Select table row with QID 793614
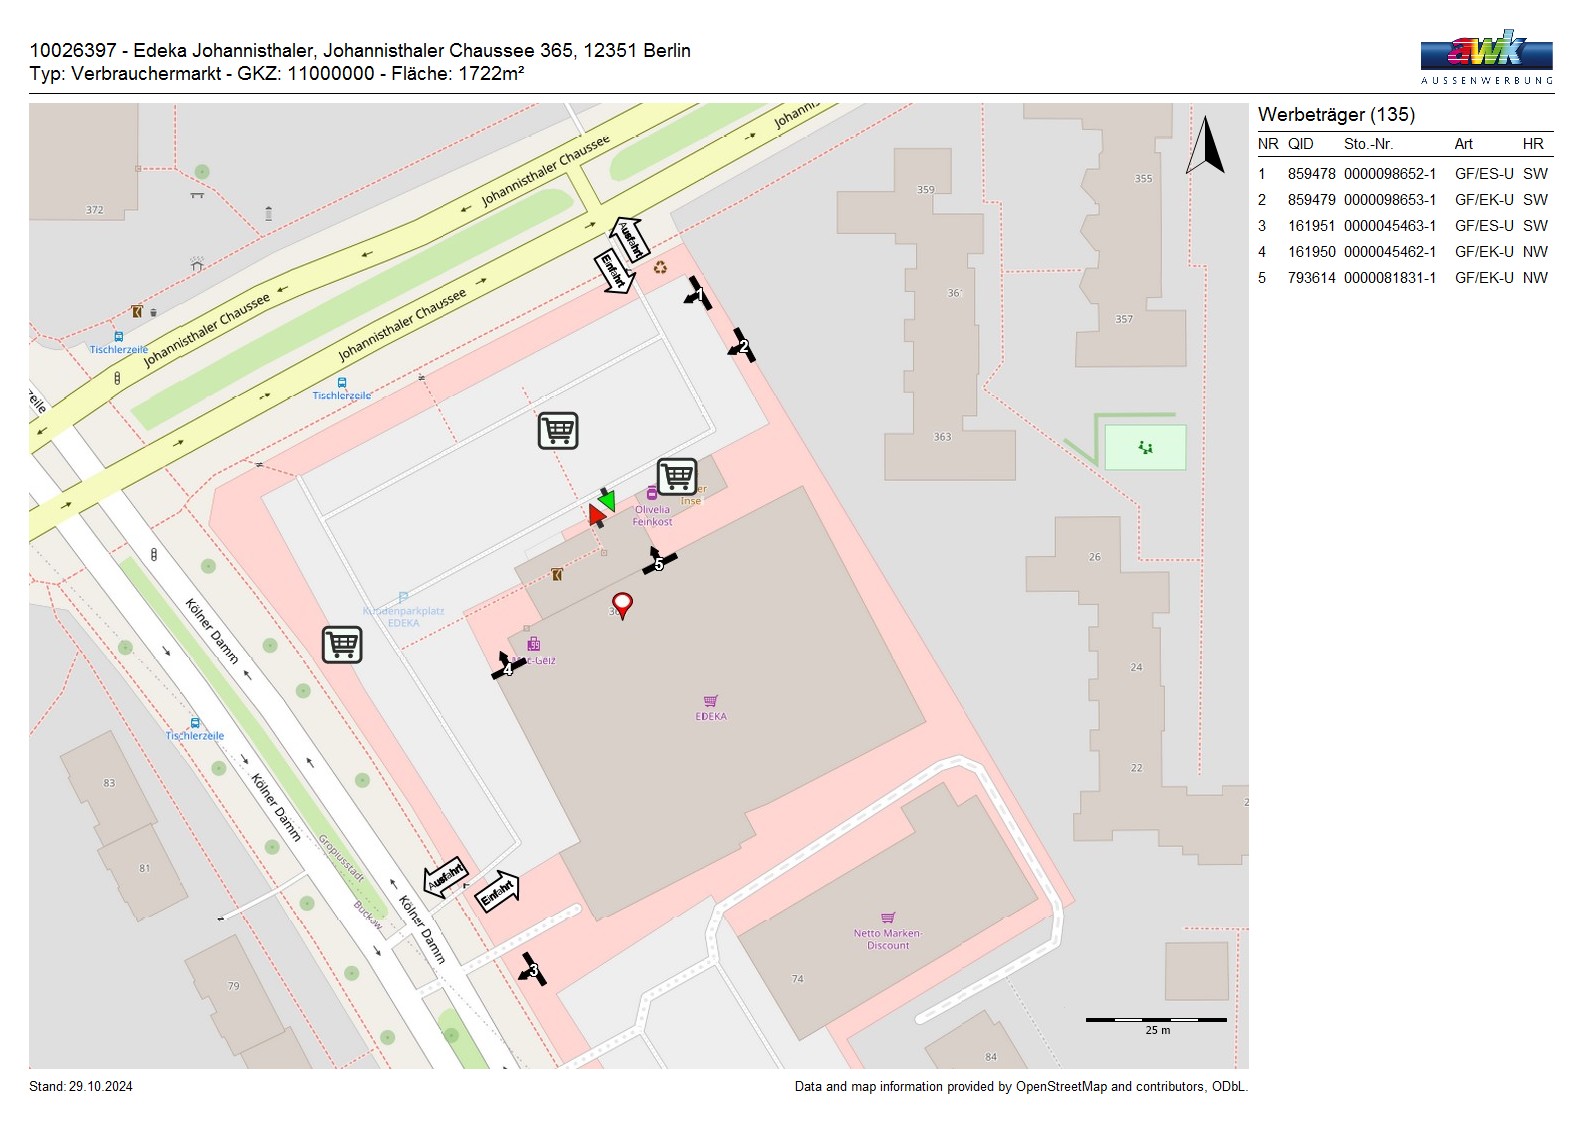Image resolution: width=1587 pixels, height=1123 pixels. [1403, 278]
